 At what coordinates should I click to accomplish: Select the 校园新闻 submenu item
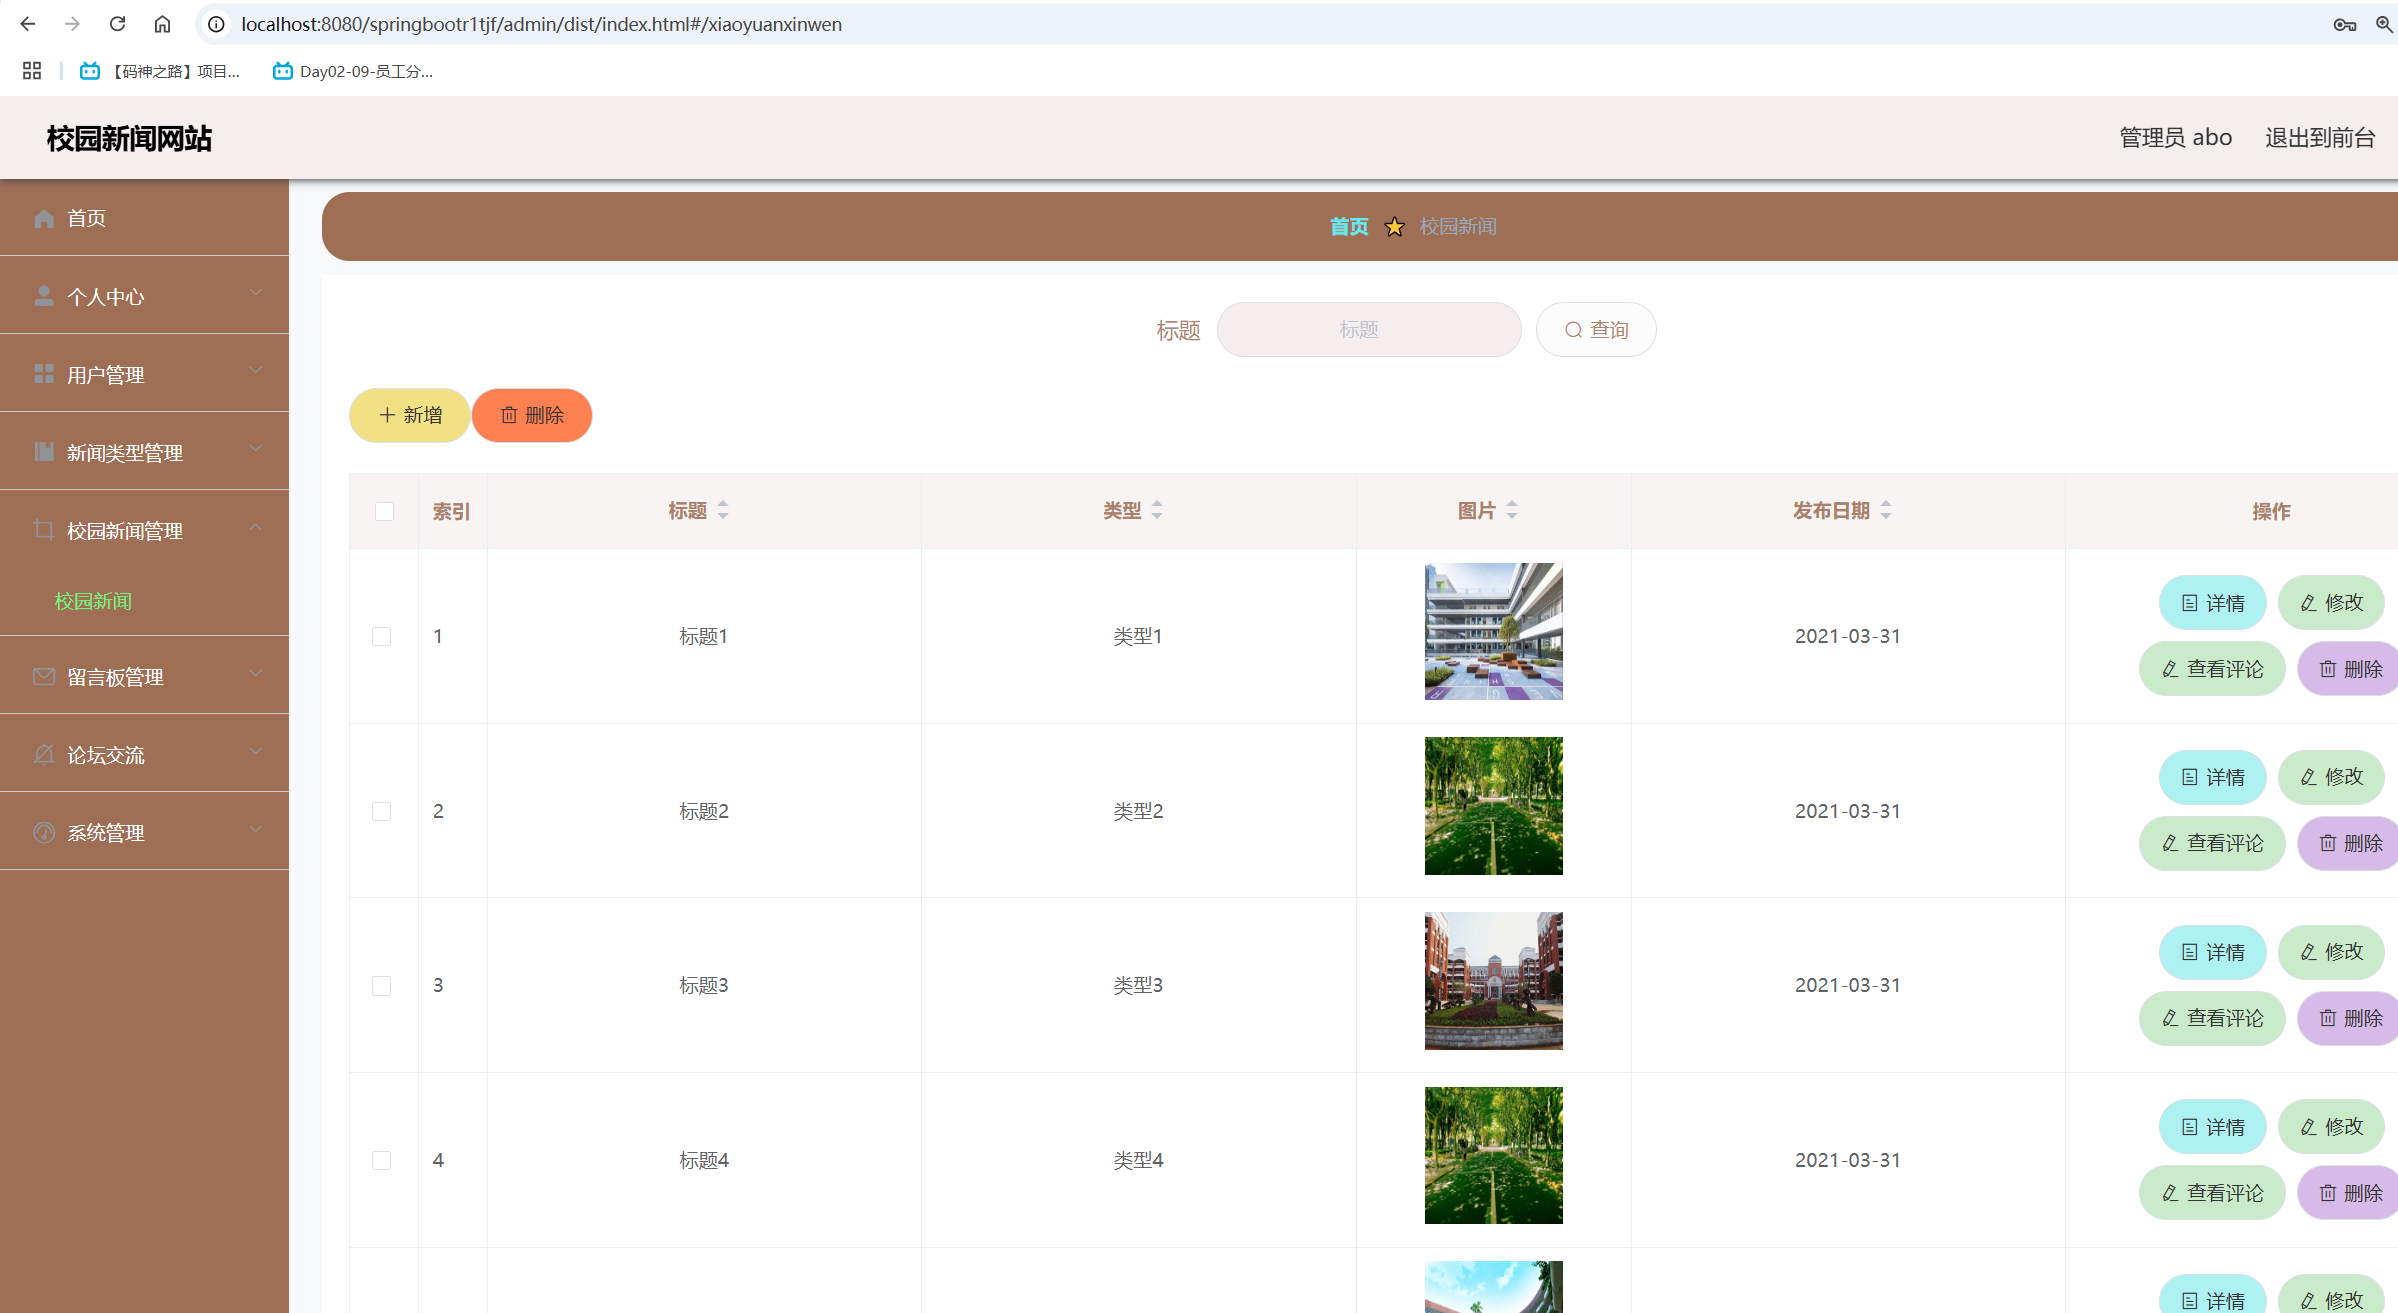click(93, 601)
